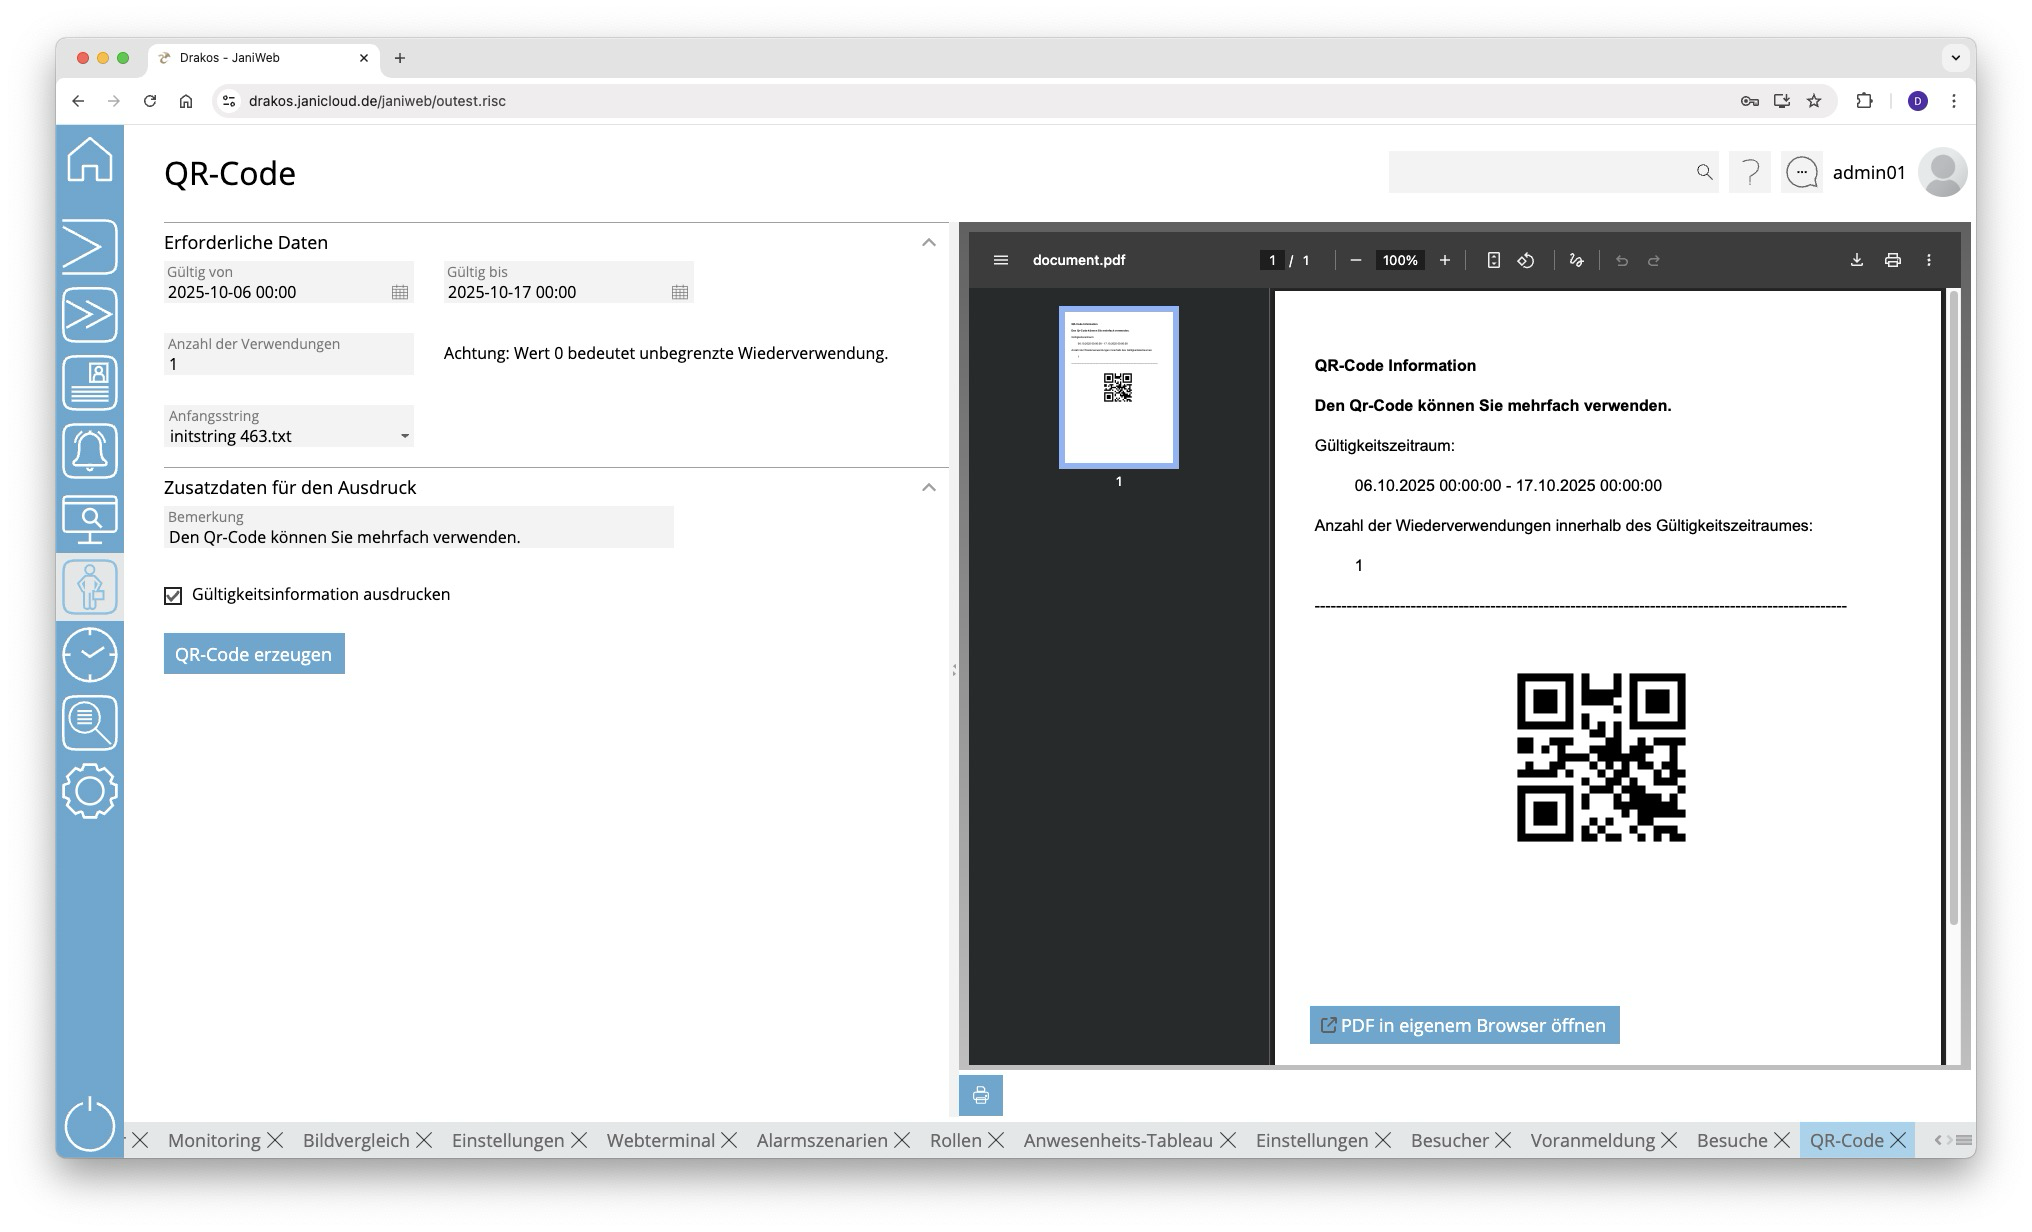
Task: Uncheck Gültigkeitsinformation ausdrucken checkbox
Action: tap(173, 596)
